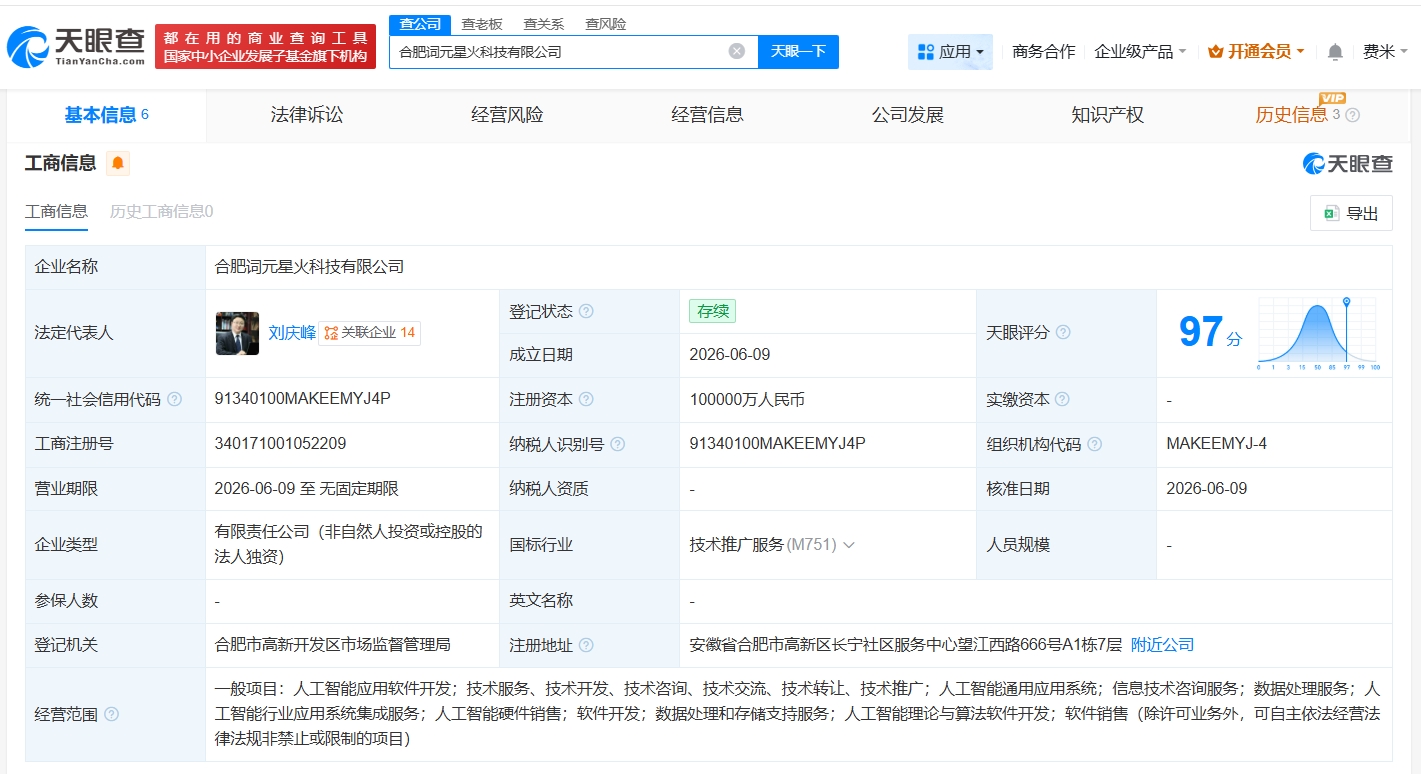
Task: Click the registered address text
Action: [x=906, y=645]
